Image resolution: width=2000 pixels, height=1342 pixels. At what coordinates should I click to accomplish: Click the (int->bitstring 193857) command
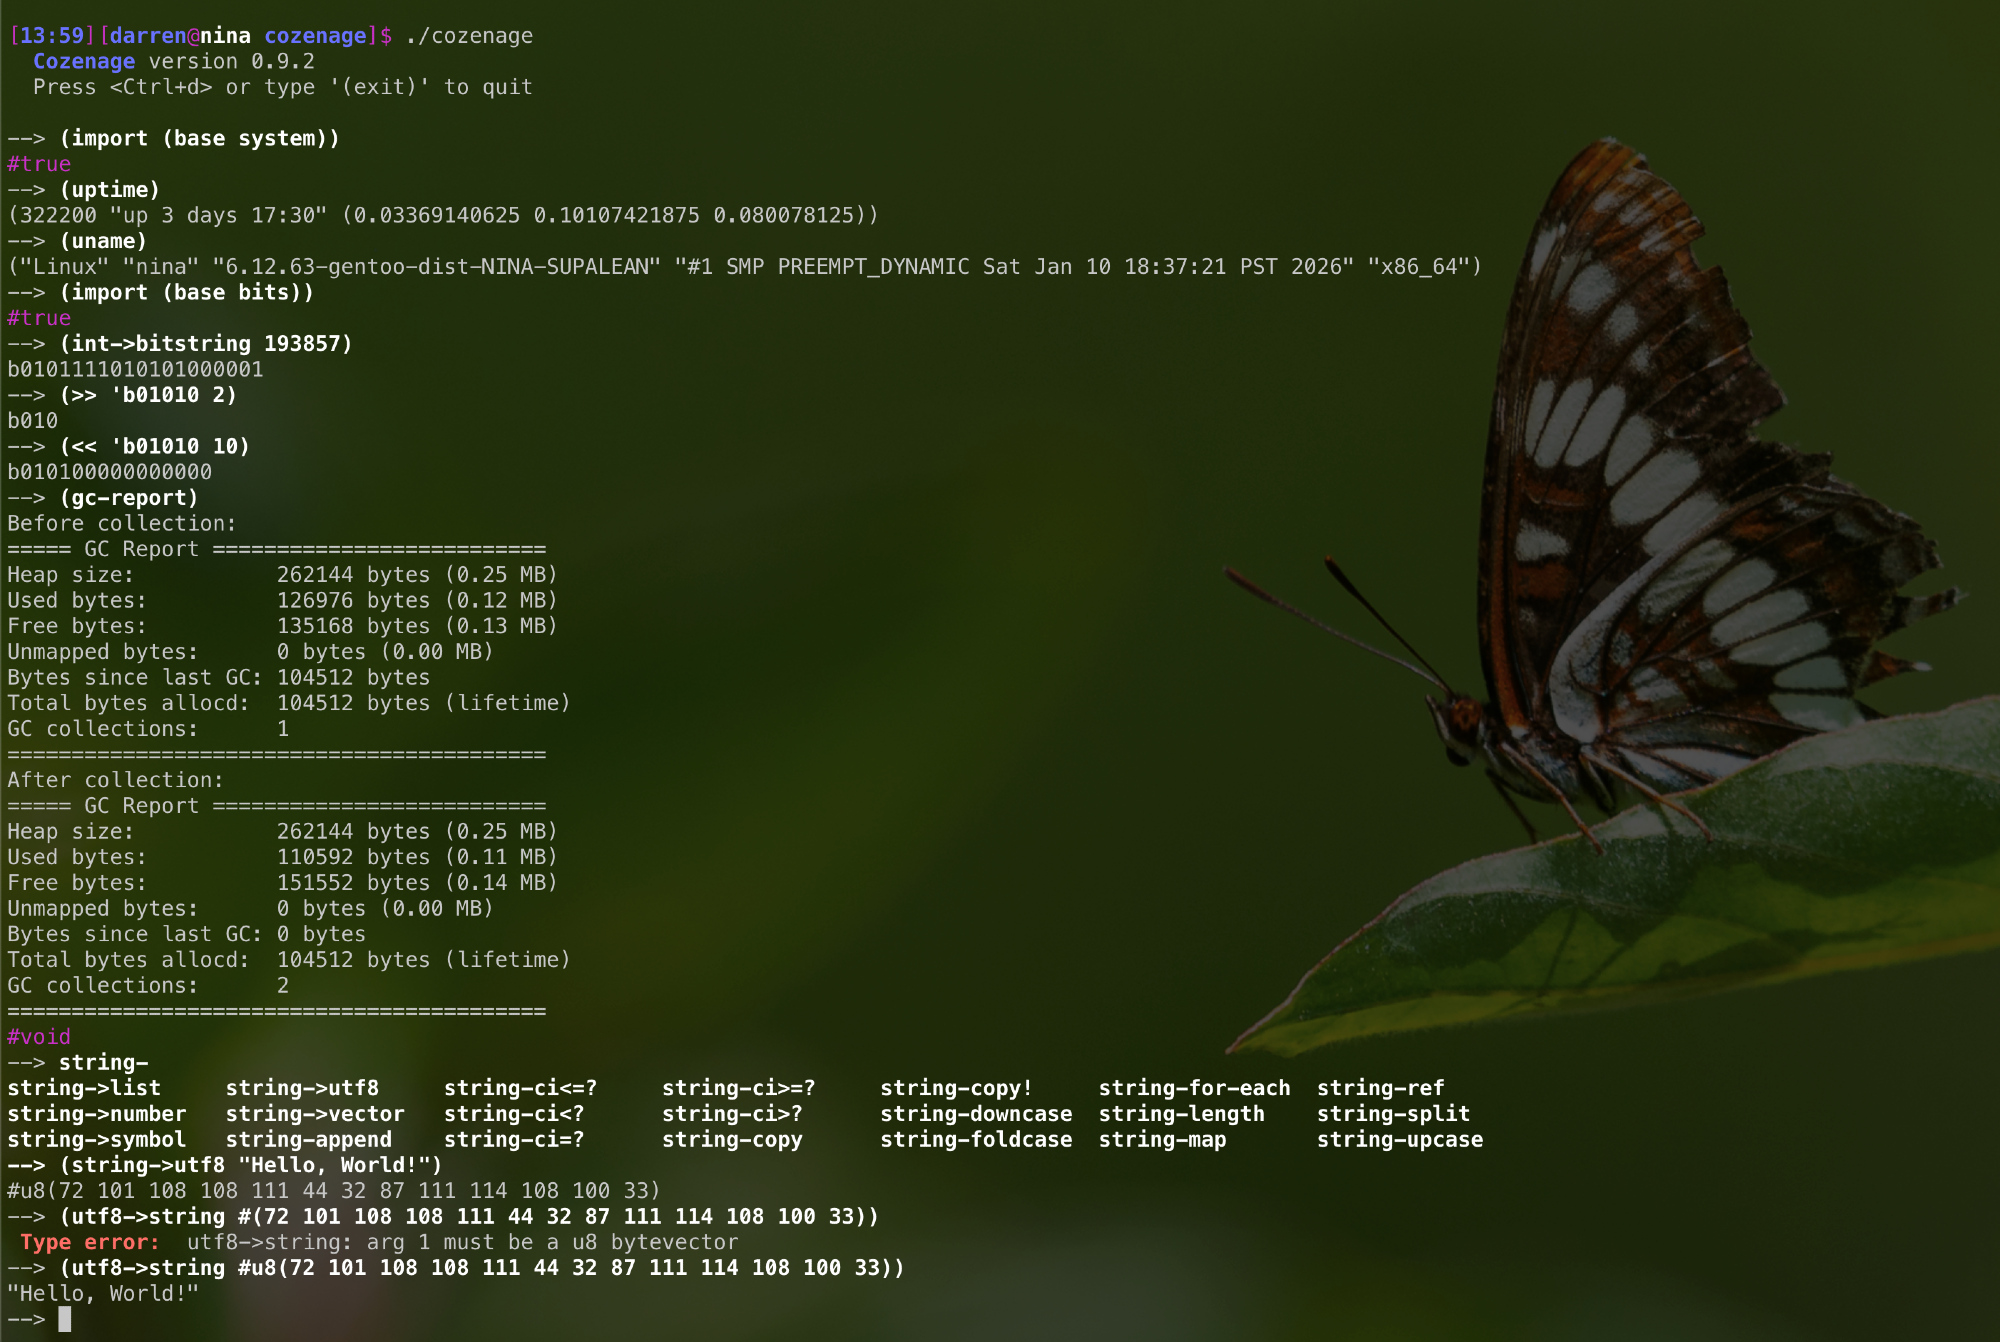[x=206, y=344]
